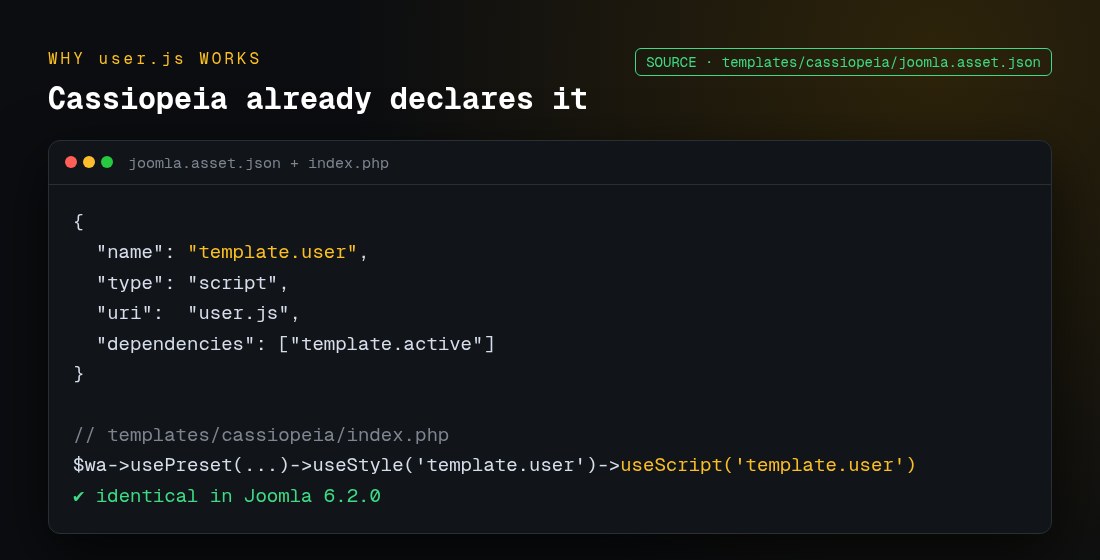Click the "script" value
Screen dimensions: 1100x560
click(x=232, y=283)
